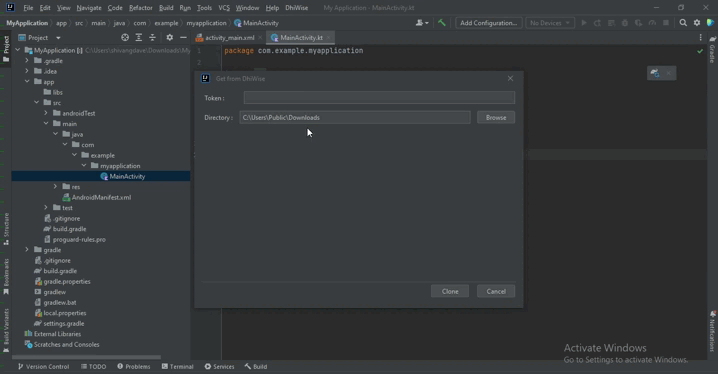Expand the test folder
Viewport: 718px width, 374px height.
click(46, 208)
